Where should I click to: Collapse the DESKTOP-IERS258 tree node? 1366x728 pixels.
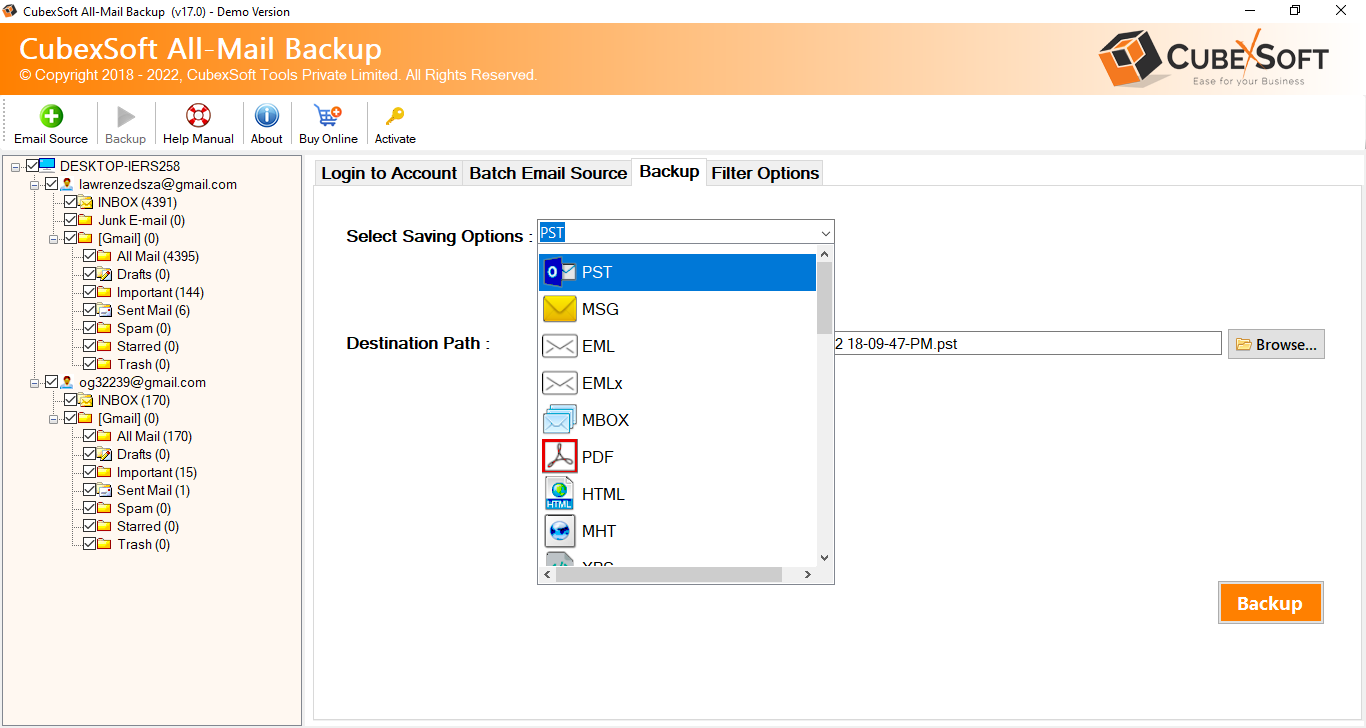tap(16, 166)
